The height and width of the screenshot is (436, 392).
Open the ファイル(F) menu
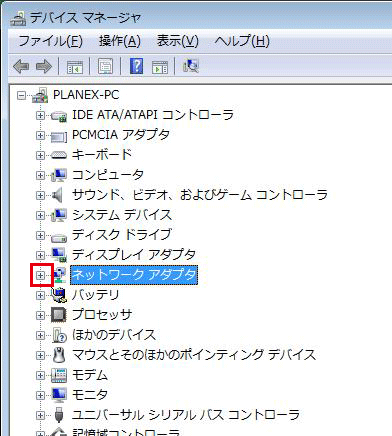[x=50, y=41]
